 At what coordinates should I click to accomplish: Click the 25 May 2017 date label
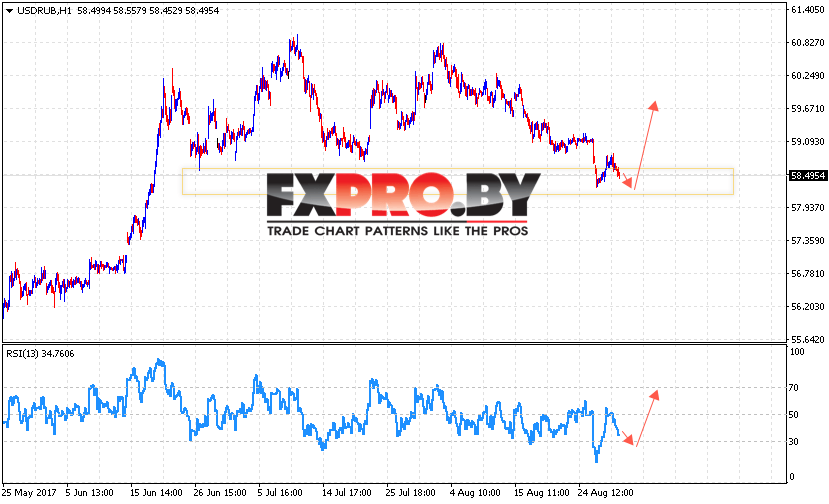29,492
